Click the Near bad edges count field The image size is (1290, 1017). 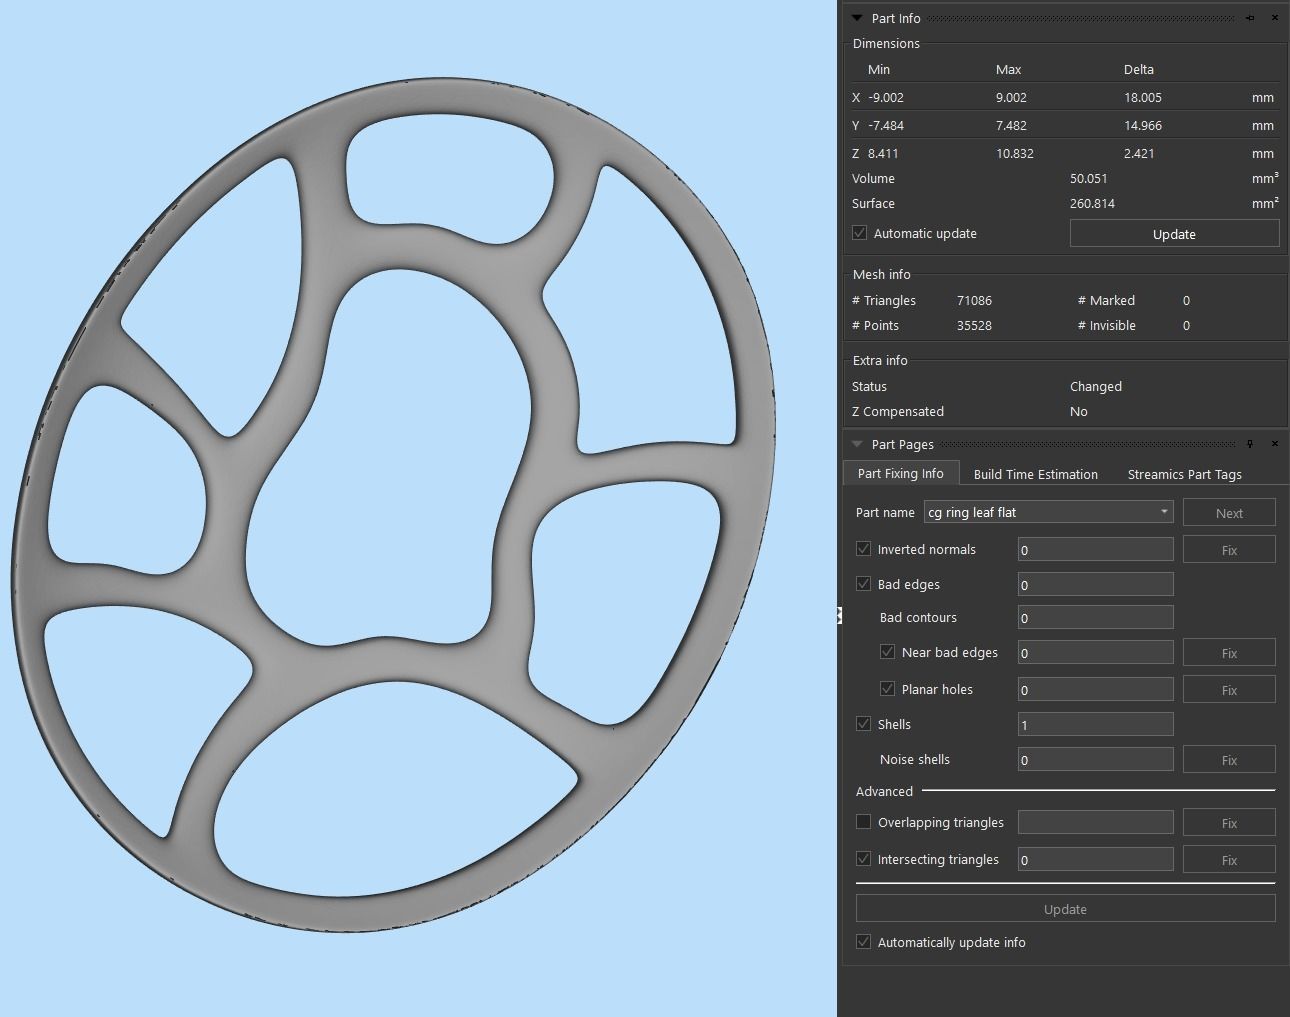pos(1095,652)
